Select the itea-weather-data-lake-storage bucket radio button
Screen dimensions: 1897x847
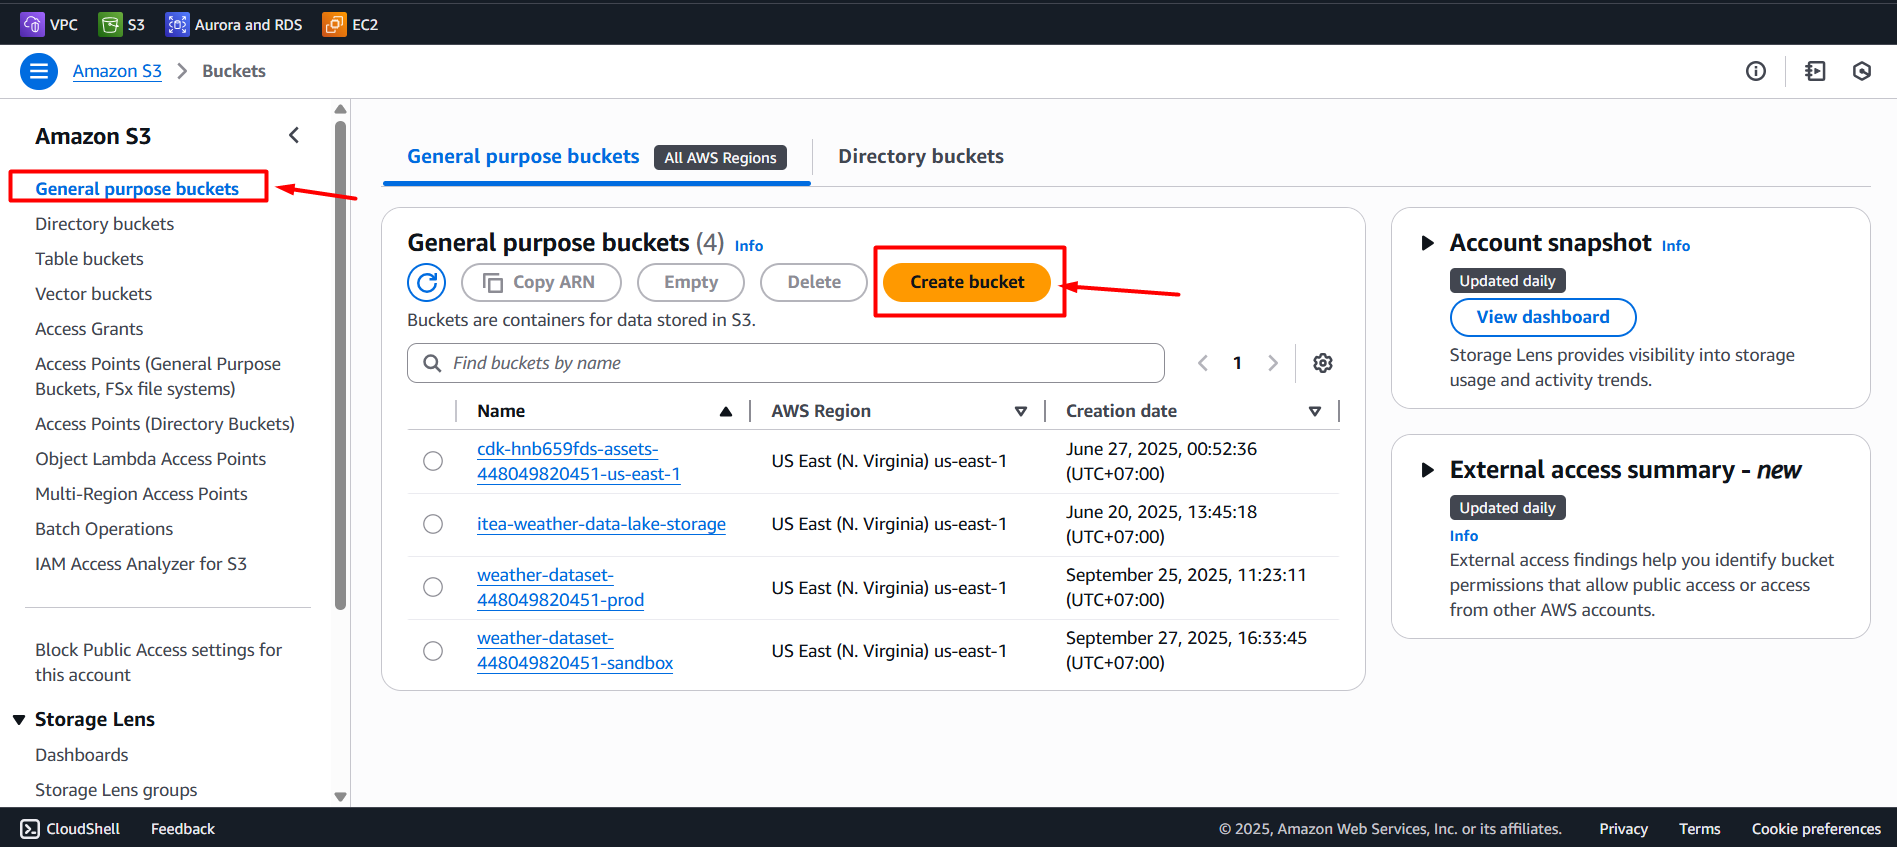click(x=433, y=524)
